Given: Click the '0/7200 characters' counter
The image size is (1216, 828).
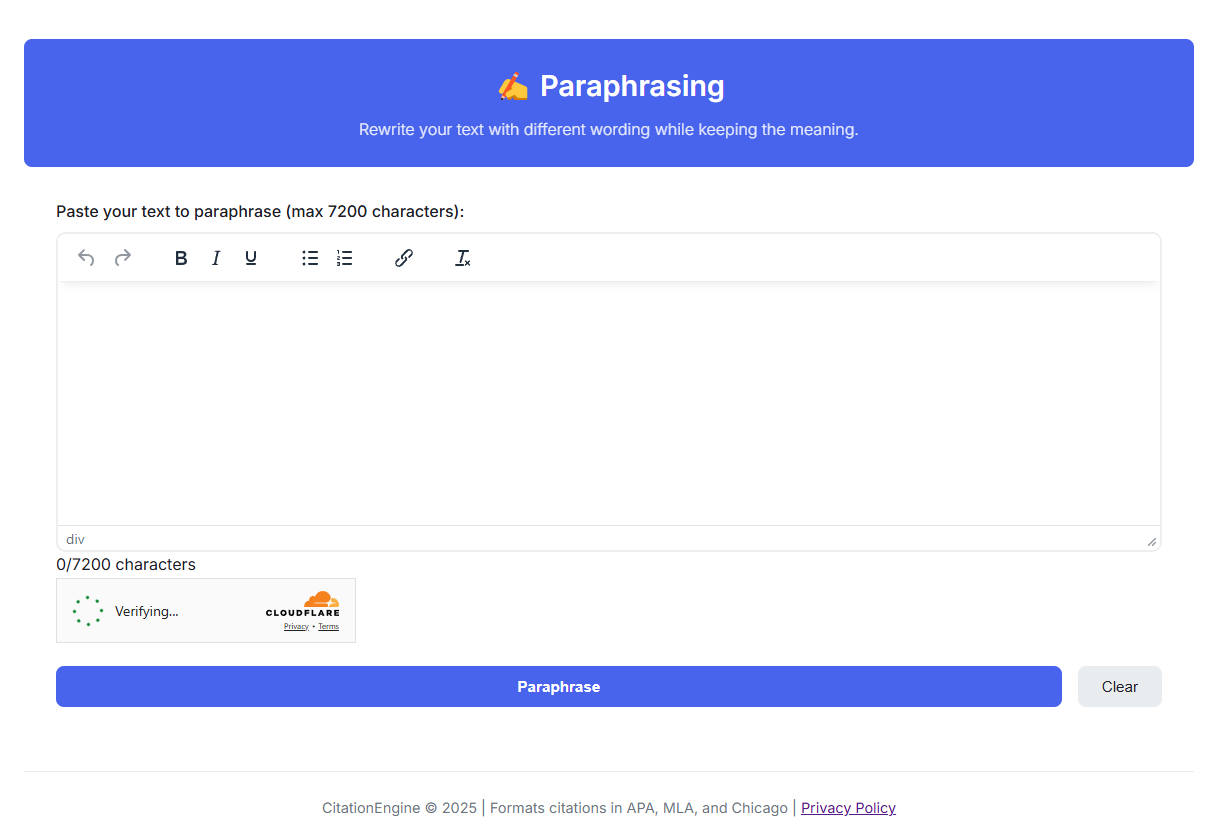Looking at the screenshot, I should (x=126, y=565).
